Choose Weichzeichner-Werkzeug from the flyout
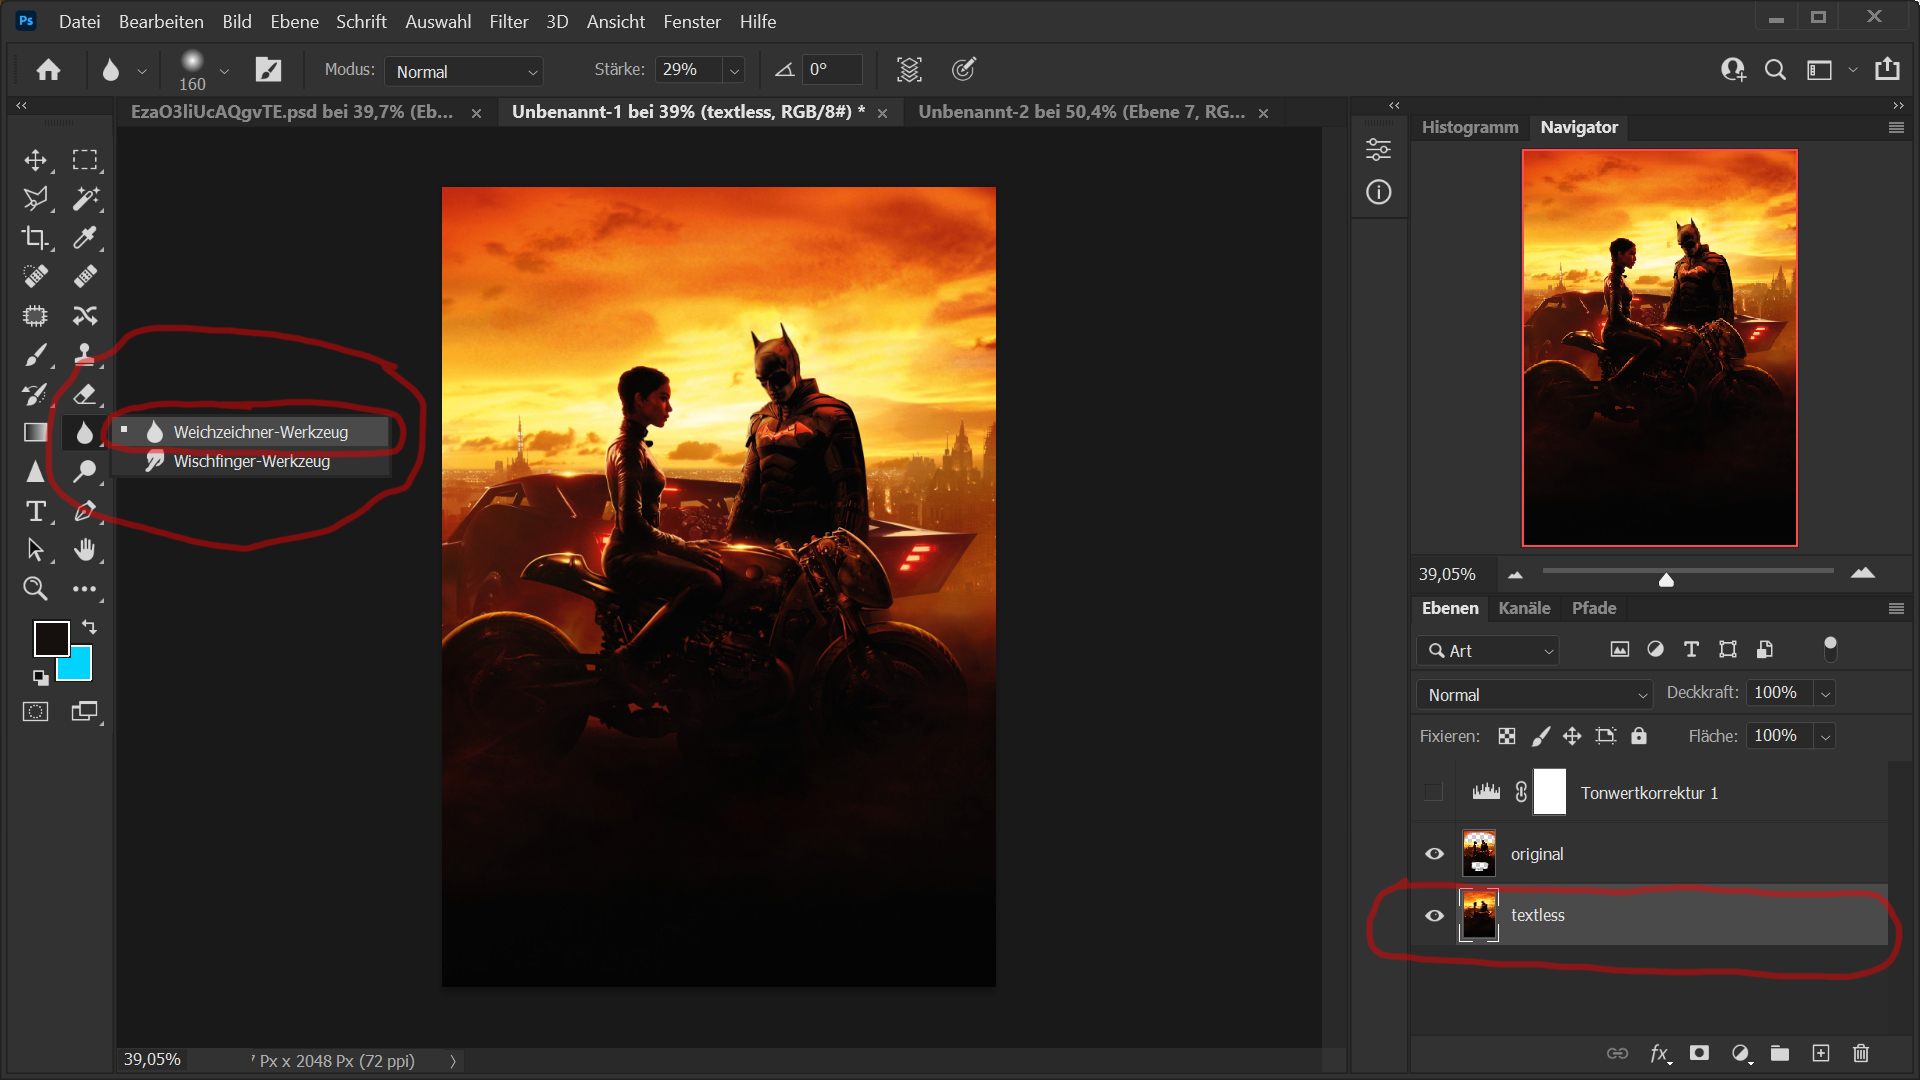Image resolution: width=1920 pixels, height=1080 pixels. (x=250, y=432)
